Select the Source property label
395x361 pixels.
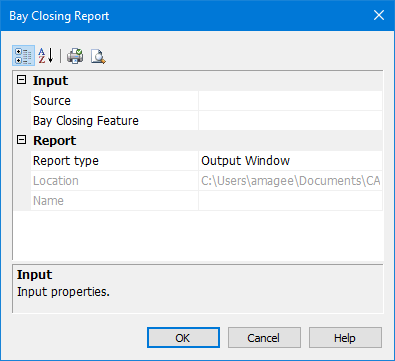(x=52, y=101)
